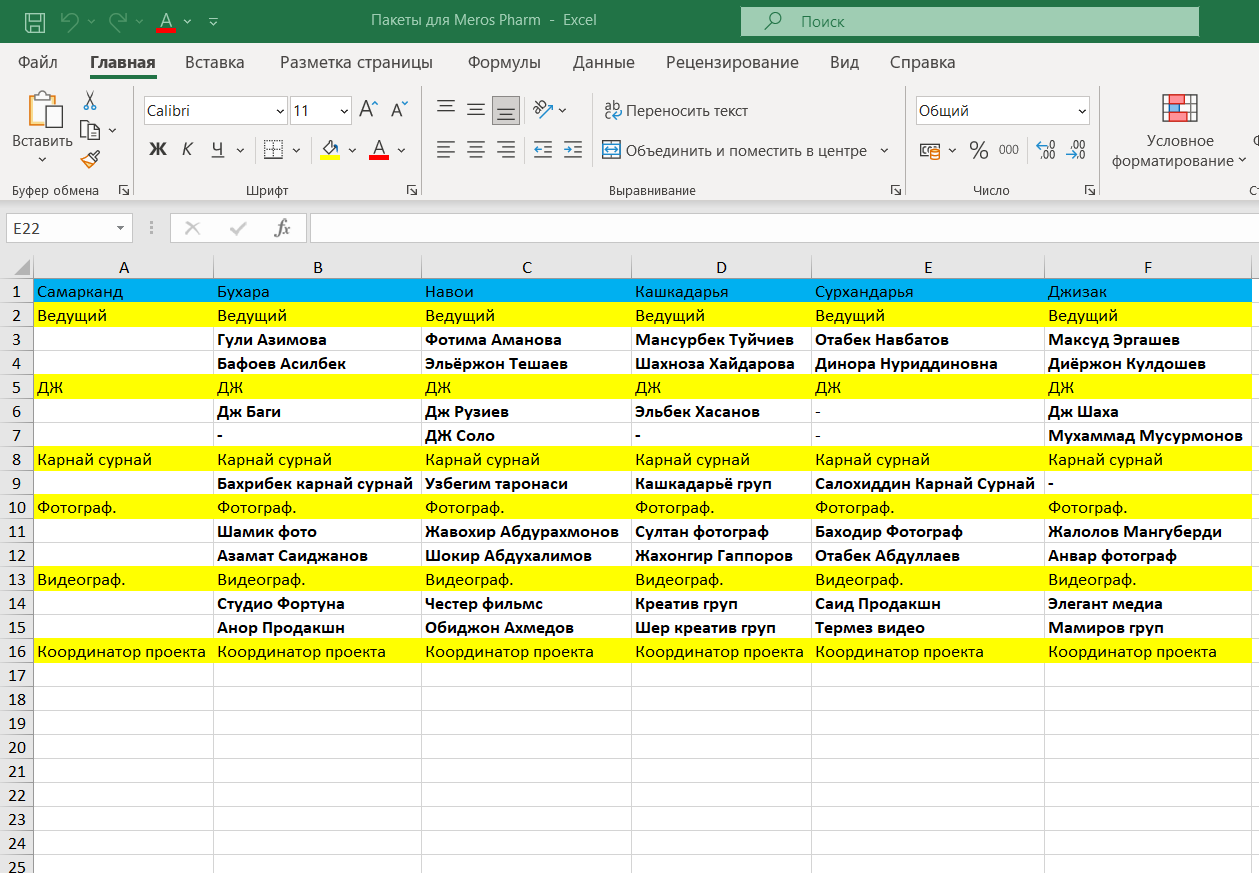Click the Increase Font Size icon
The width and height of the screenshot is (1259, 873).
[x=368, y=110]
